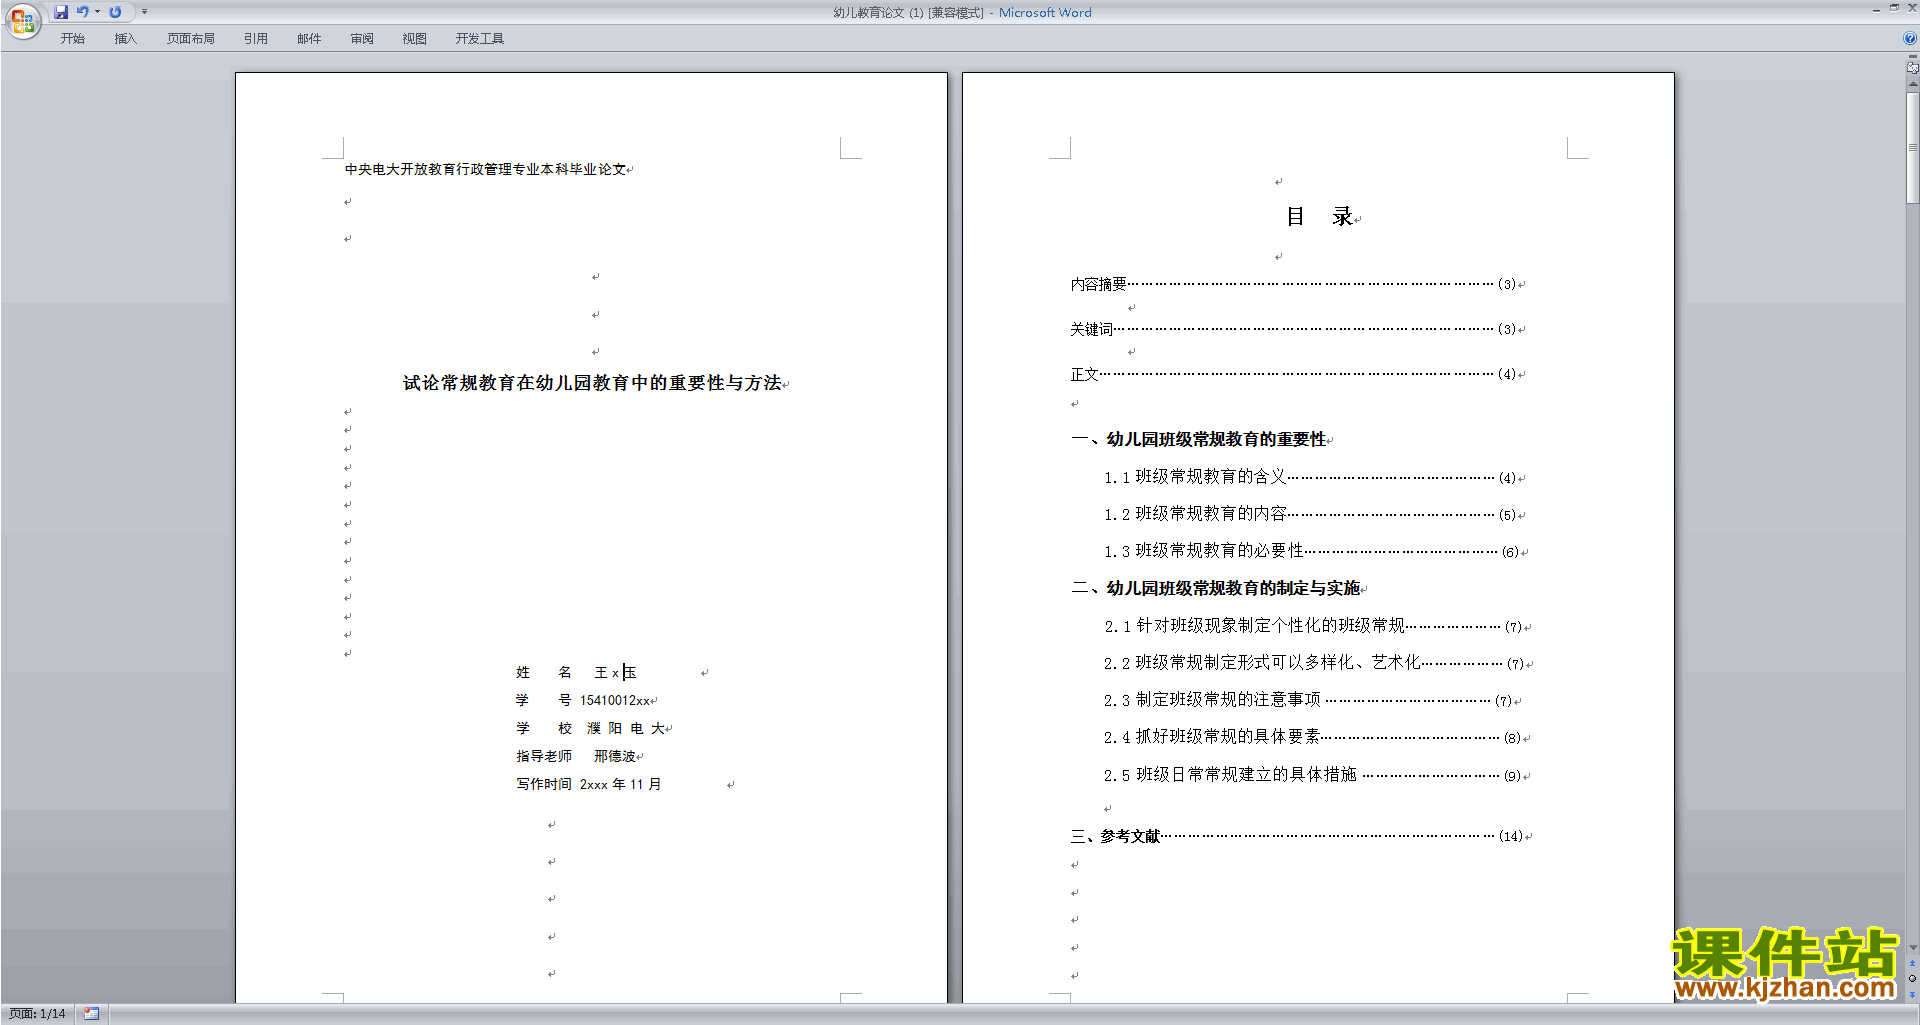Open the round Office button menu
Screen dimensions: 1920x1025
[22, 20]
